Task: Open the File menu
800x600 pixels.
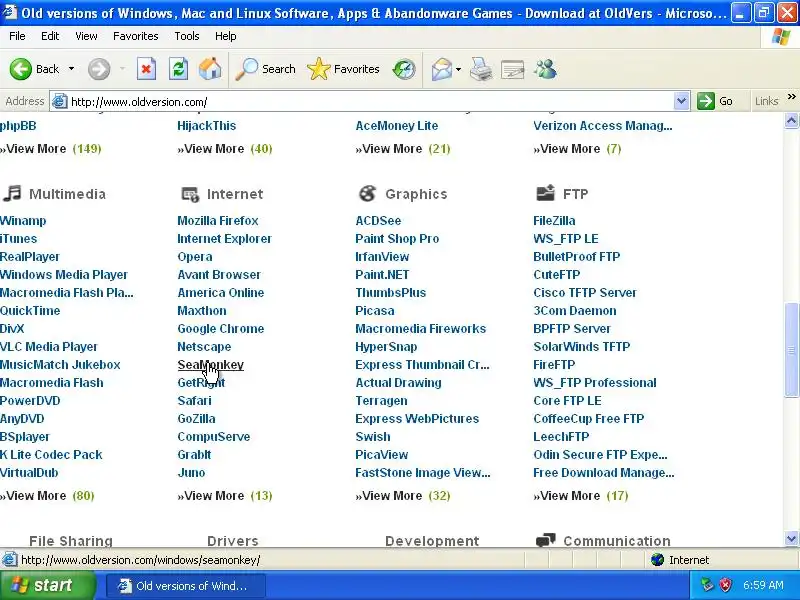Action: click(x=17, y=36)
